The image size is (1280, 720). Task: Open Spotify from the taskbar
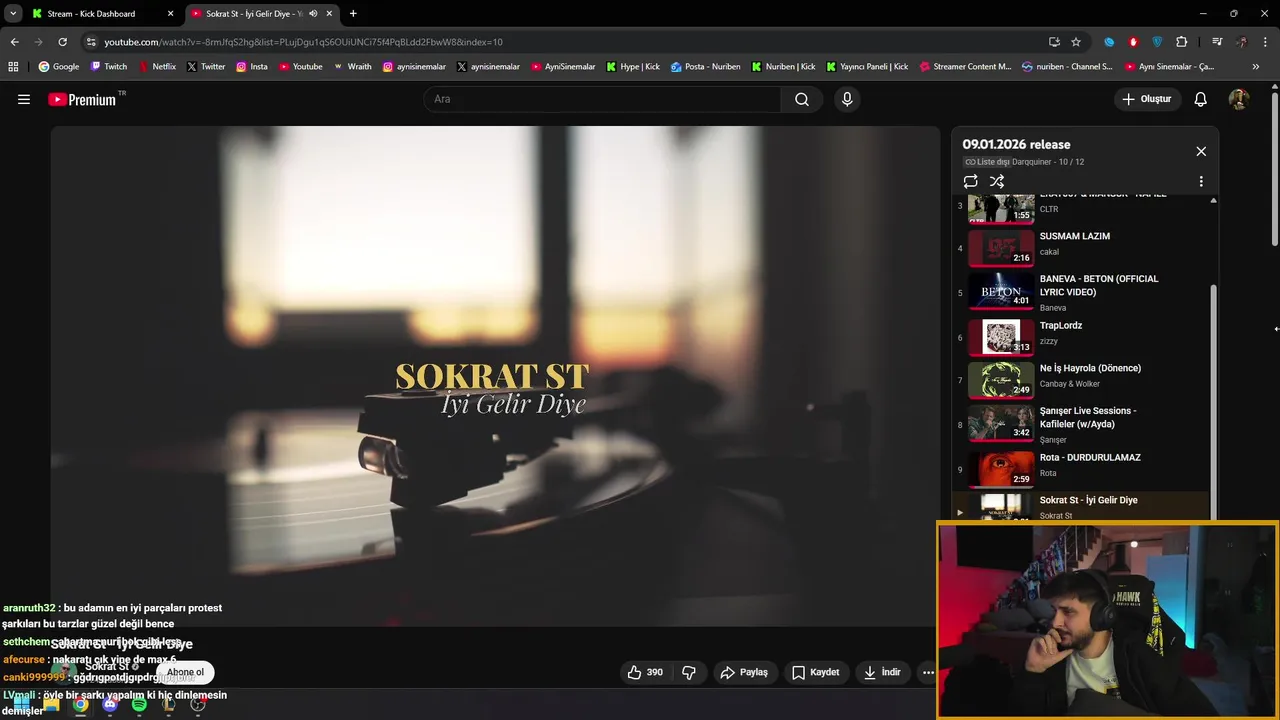139,704
